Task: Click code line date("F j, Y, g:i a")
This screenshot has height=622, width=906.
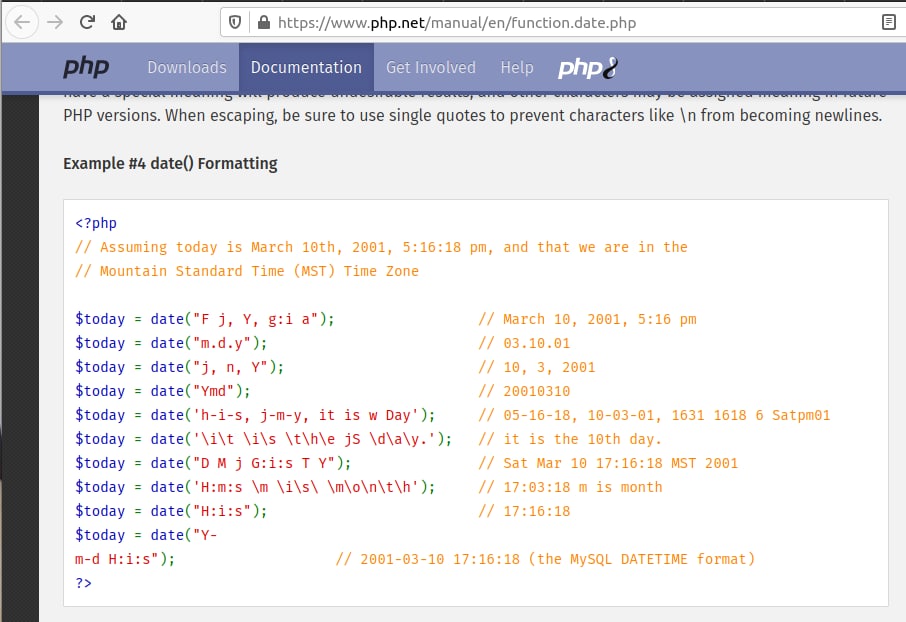Action: click(205, 319)
